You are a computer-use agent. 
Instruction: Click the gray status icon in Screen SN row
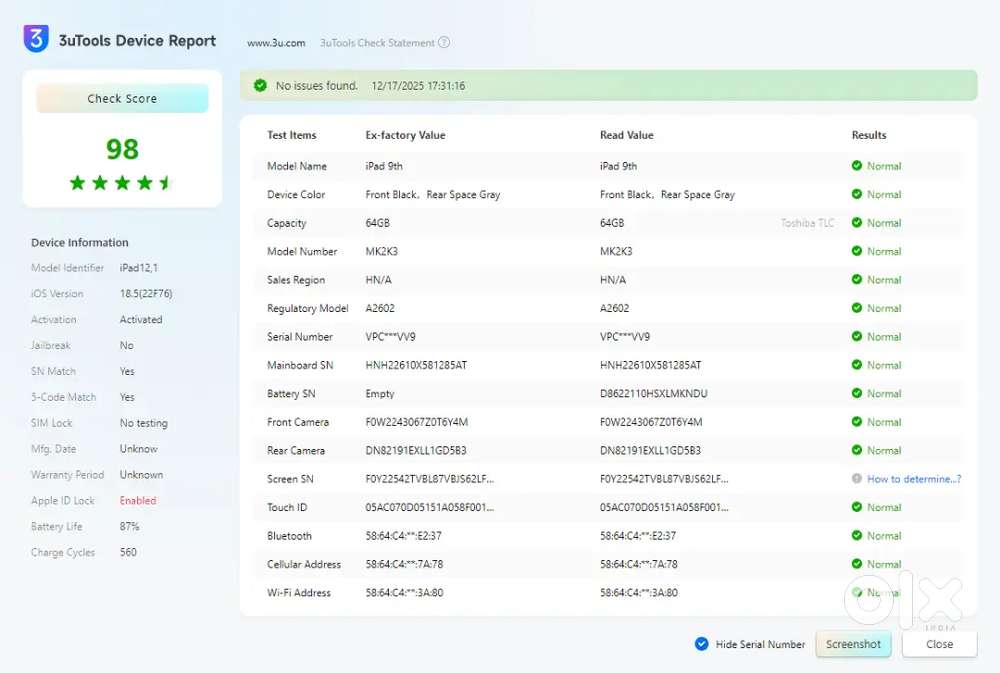(857, 479)
